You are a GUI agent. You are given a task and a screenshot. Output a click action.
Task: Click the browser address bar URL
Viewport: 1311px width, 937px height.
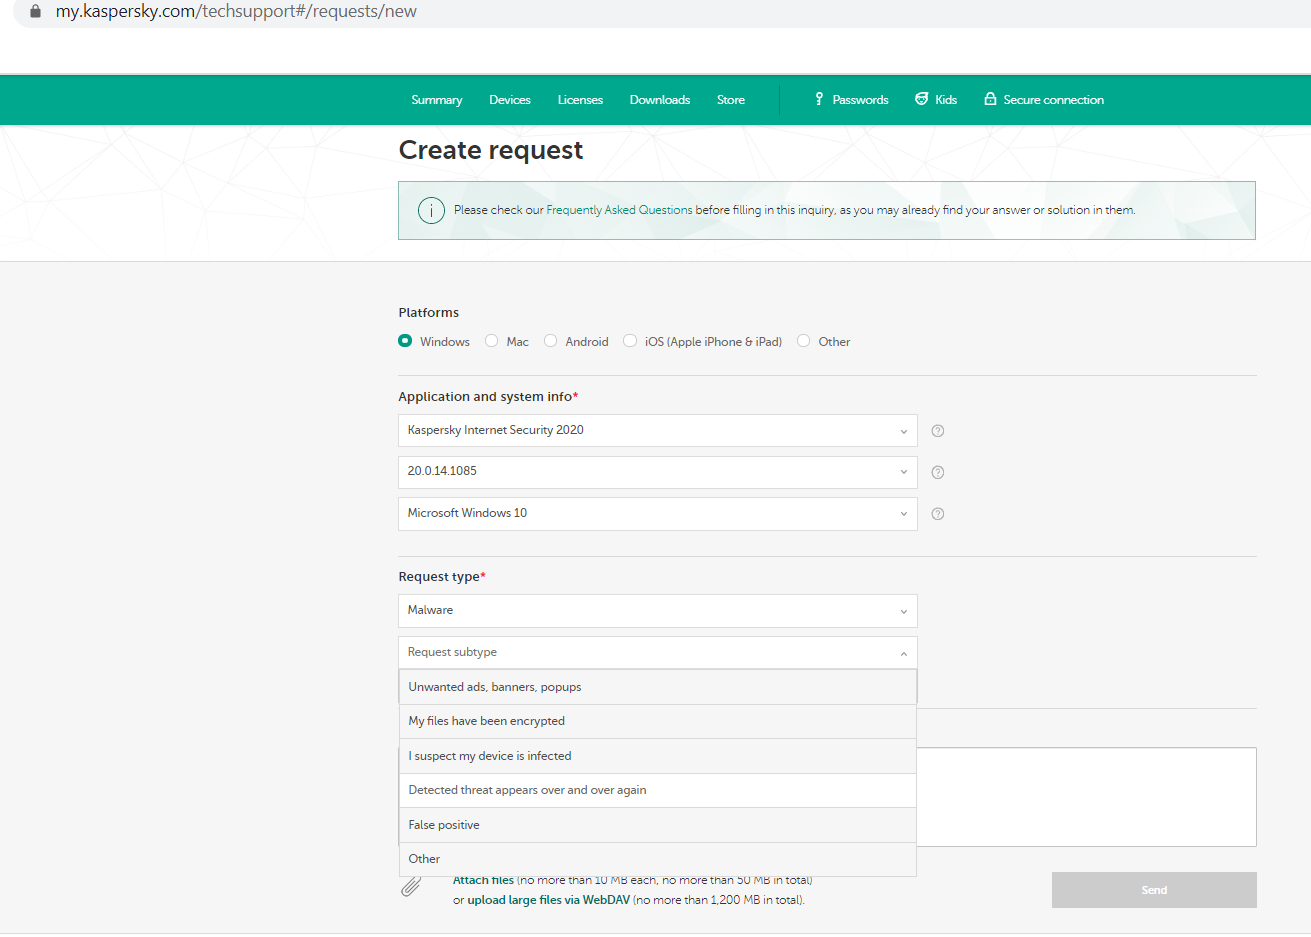[236, 12]
